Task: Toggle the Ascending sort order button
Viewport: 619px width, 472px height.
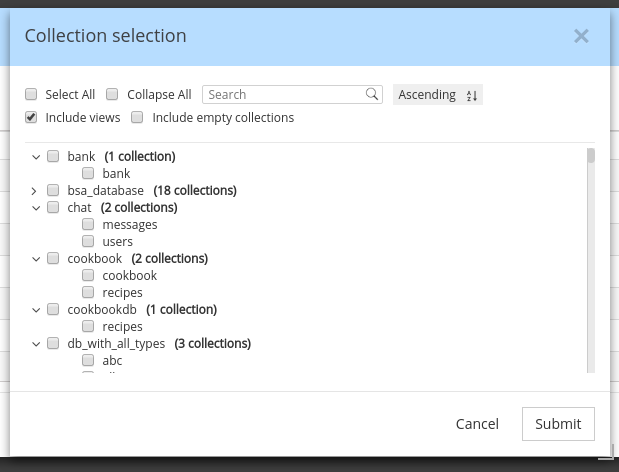Action: click(438, 95)
